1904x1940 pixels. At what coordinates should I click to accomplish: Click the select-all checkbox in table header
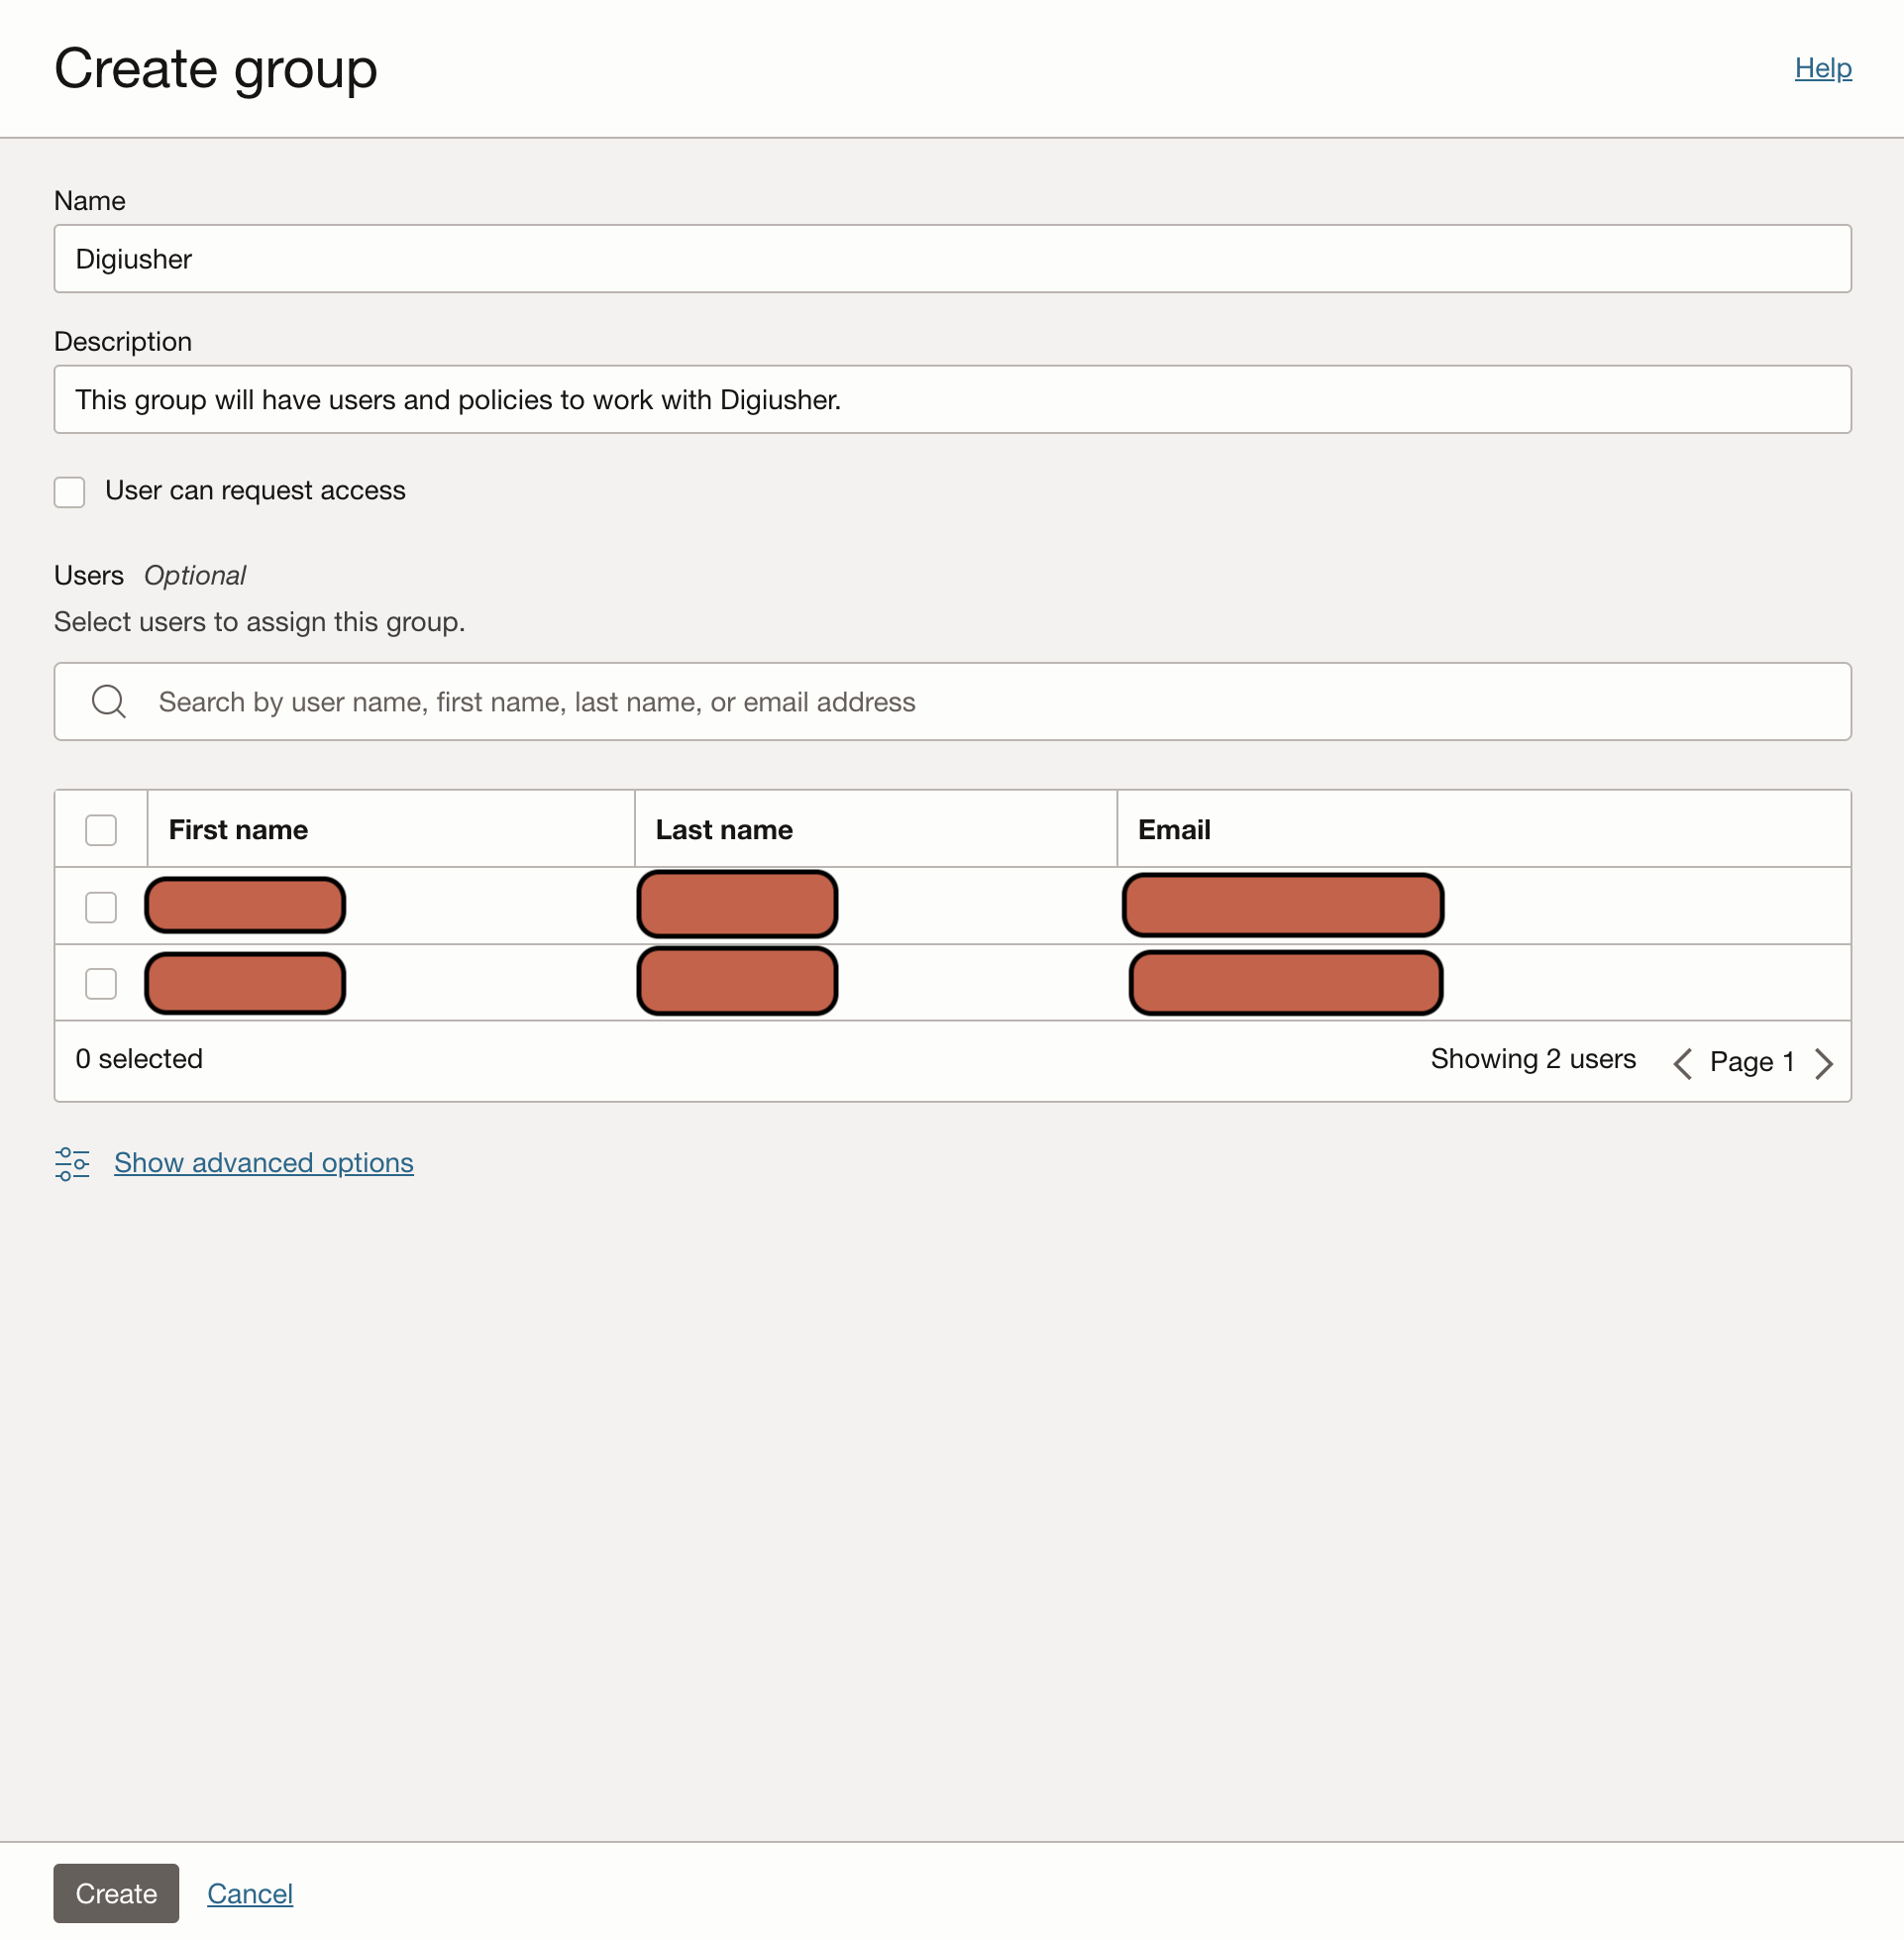click(x=101, y=828)
